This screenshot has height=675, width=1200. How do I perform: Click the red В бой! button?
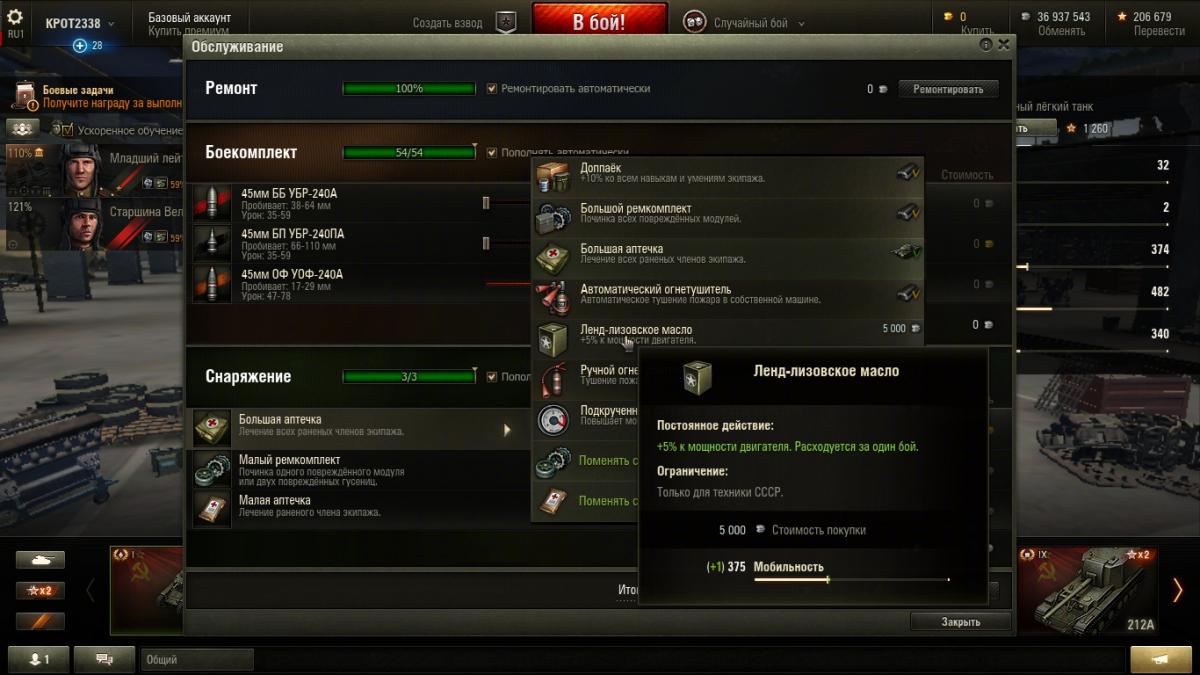(x=600, y=22)
